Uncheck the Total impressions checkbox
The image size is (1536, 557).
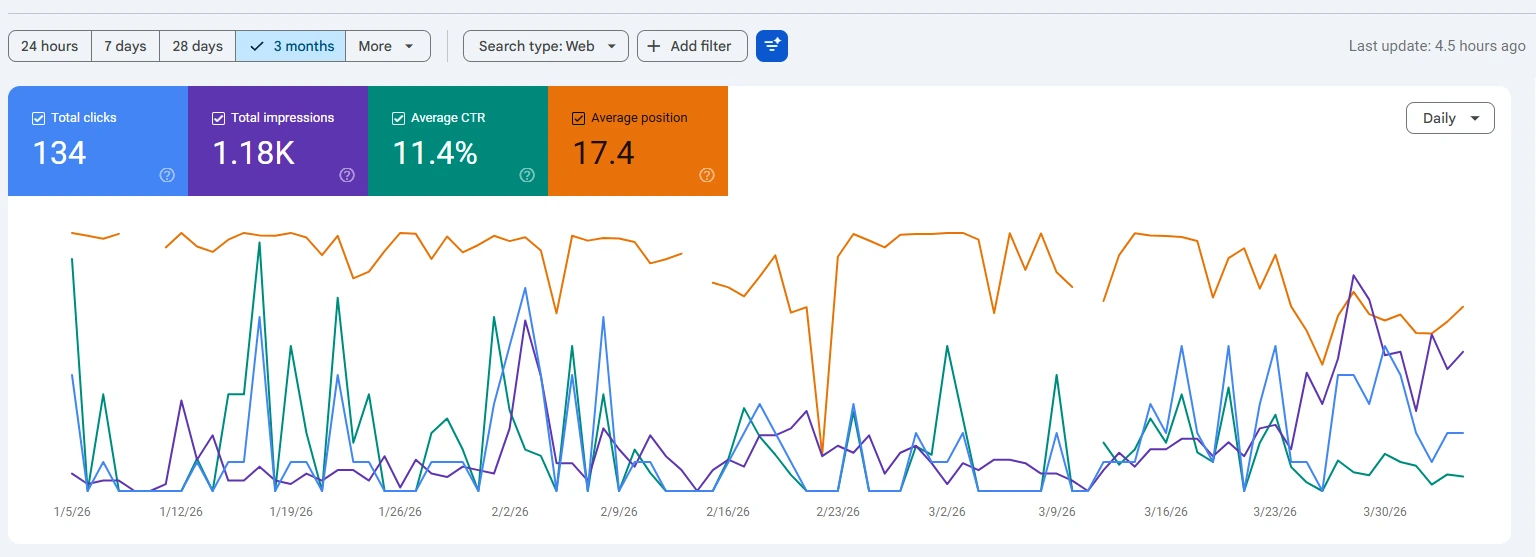219,118
